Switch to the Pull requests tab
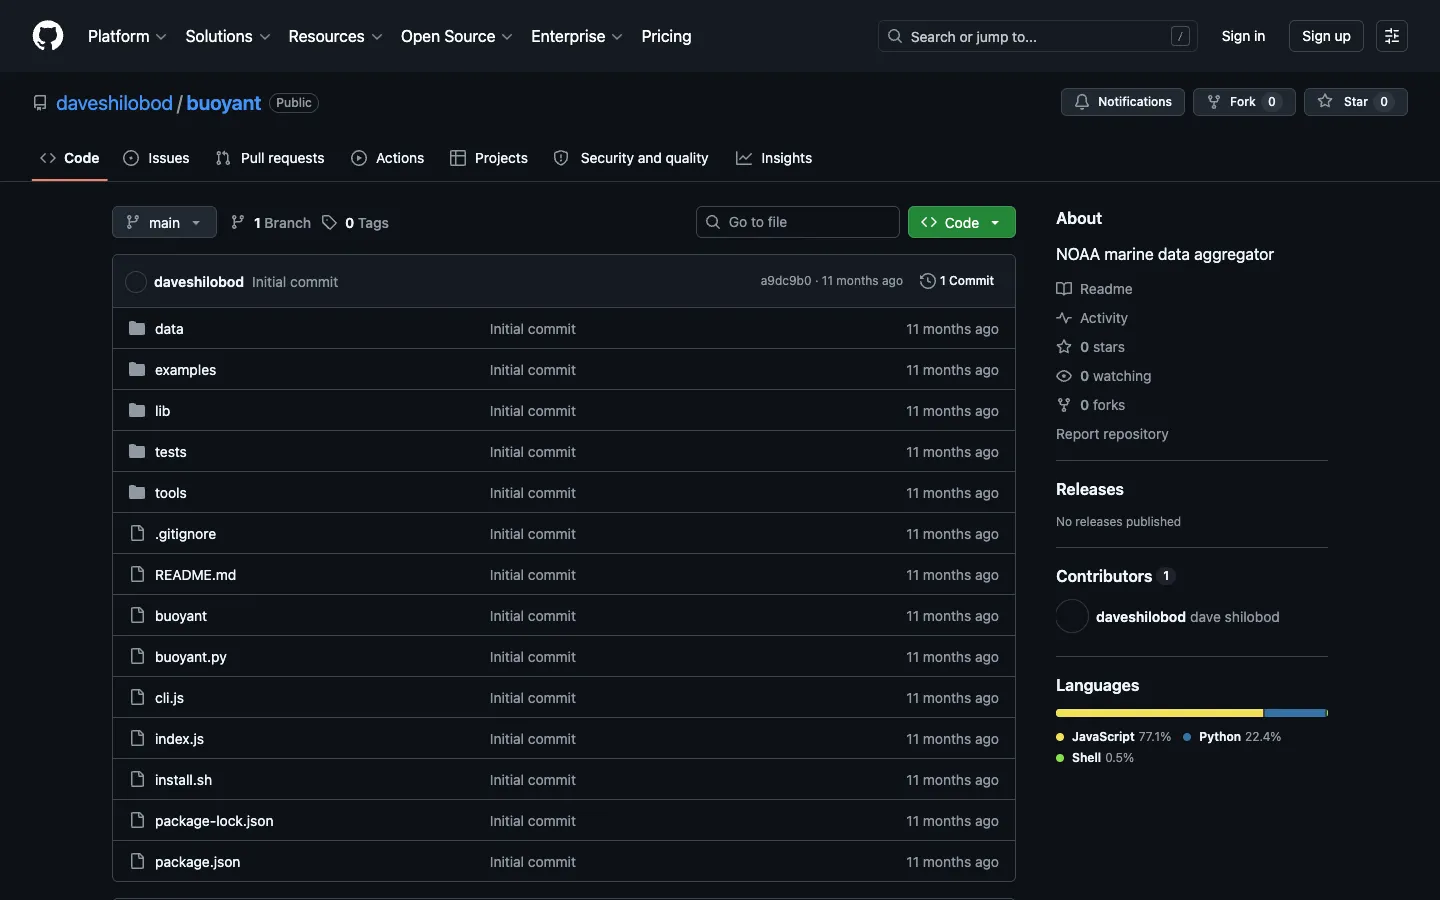 [270, 158]
